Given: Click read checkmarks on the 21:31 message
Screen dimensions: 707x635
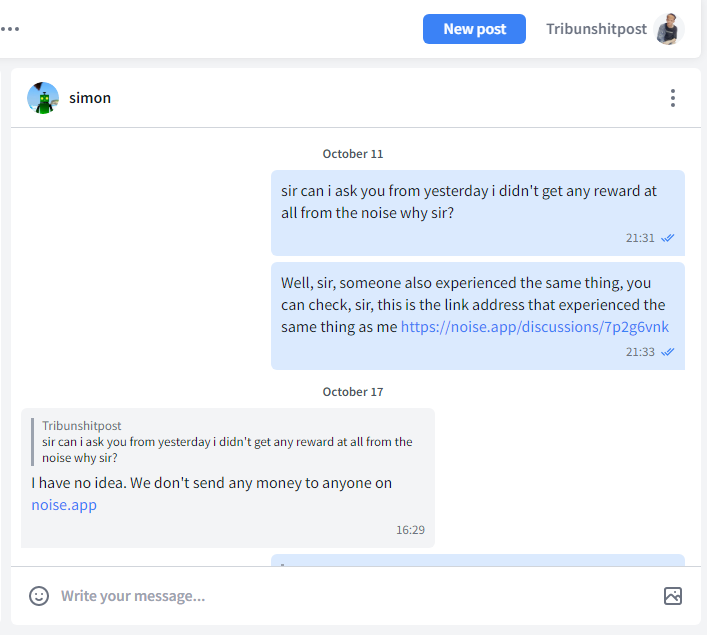Looking at the screenshot, I should click(x=667, y=238).
